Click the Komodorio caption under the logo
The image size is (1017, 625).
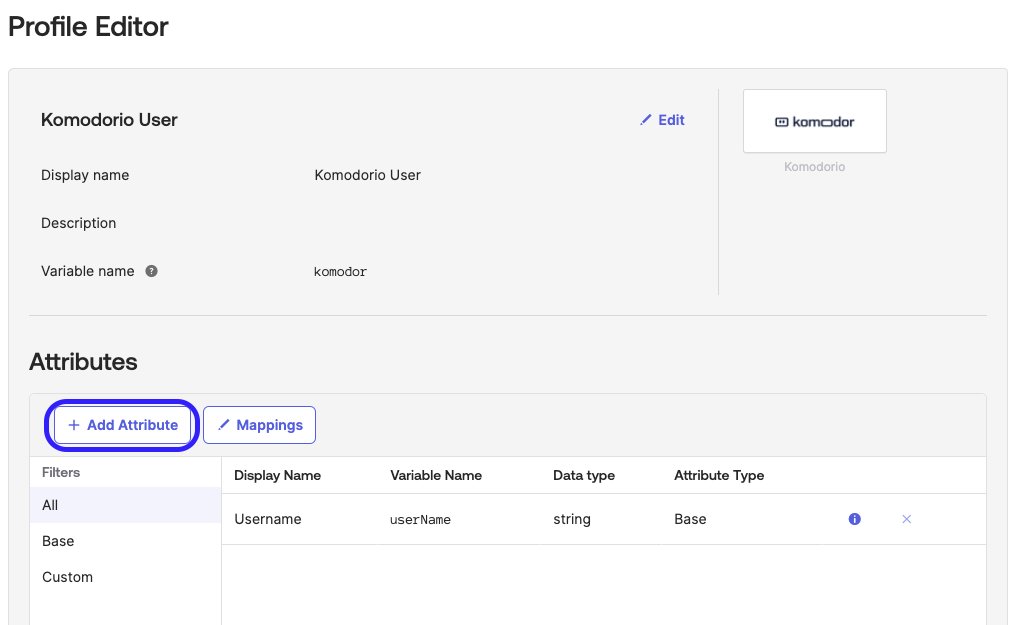click(815, 167)
